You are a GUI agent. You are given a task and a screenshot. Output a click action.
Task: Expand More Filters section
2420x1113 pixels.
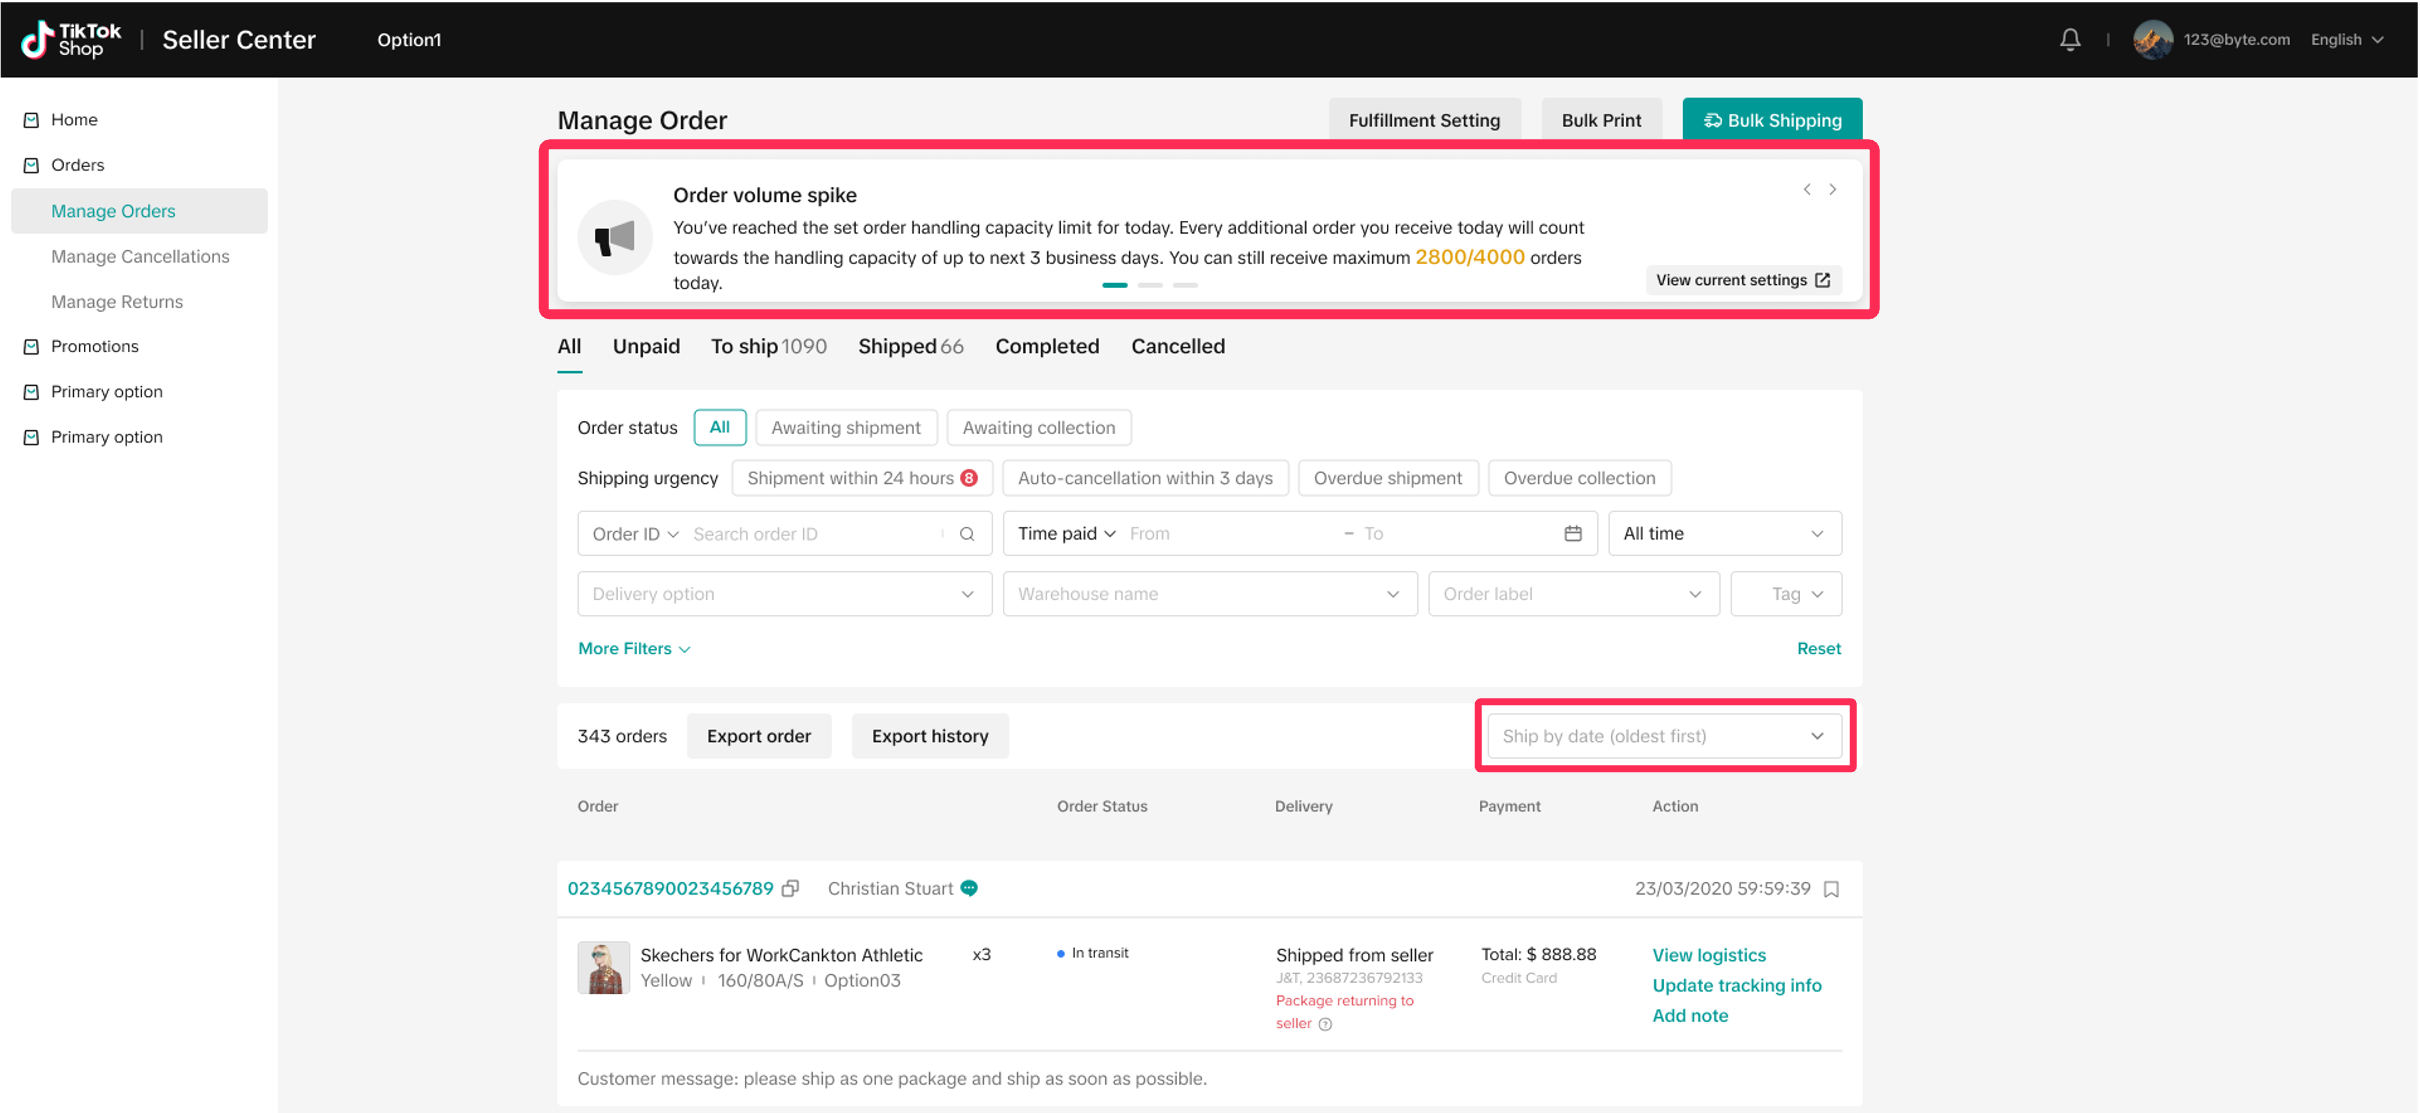click(x=634, y=649)
